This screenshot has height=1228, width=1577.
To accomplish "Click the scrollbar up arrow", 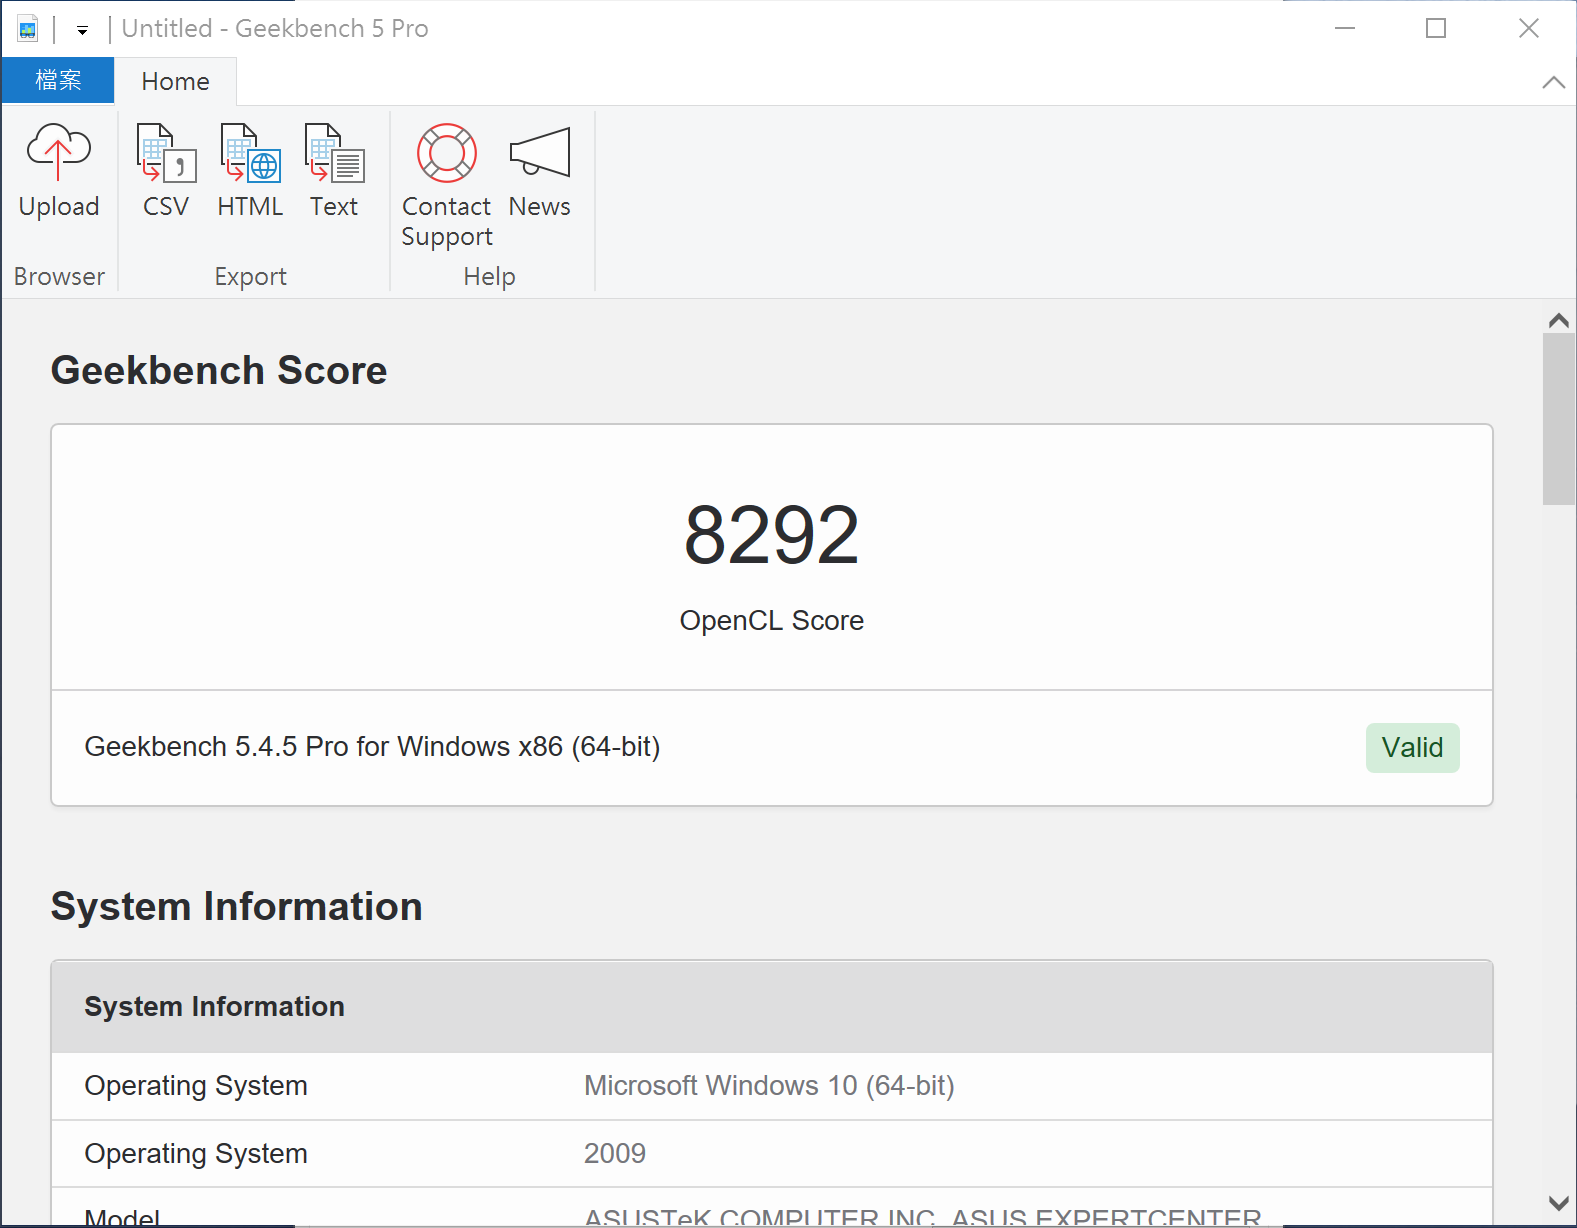I will 1558,321.
